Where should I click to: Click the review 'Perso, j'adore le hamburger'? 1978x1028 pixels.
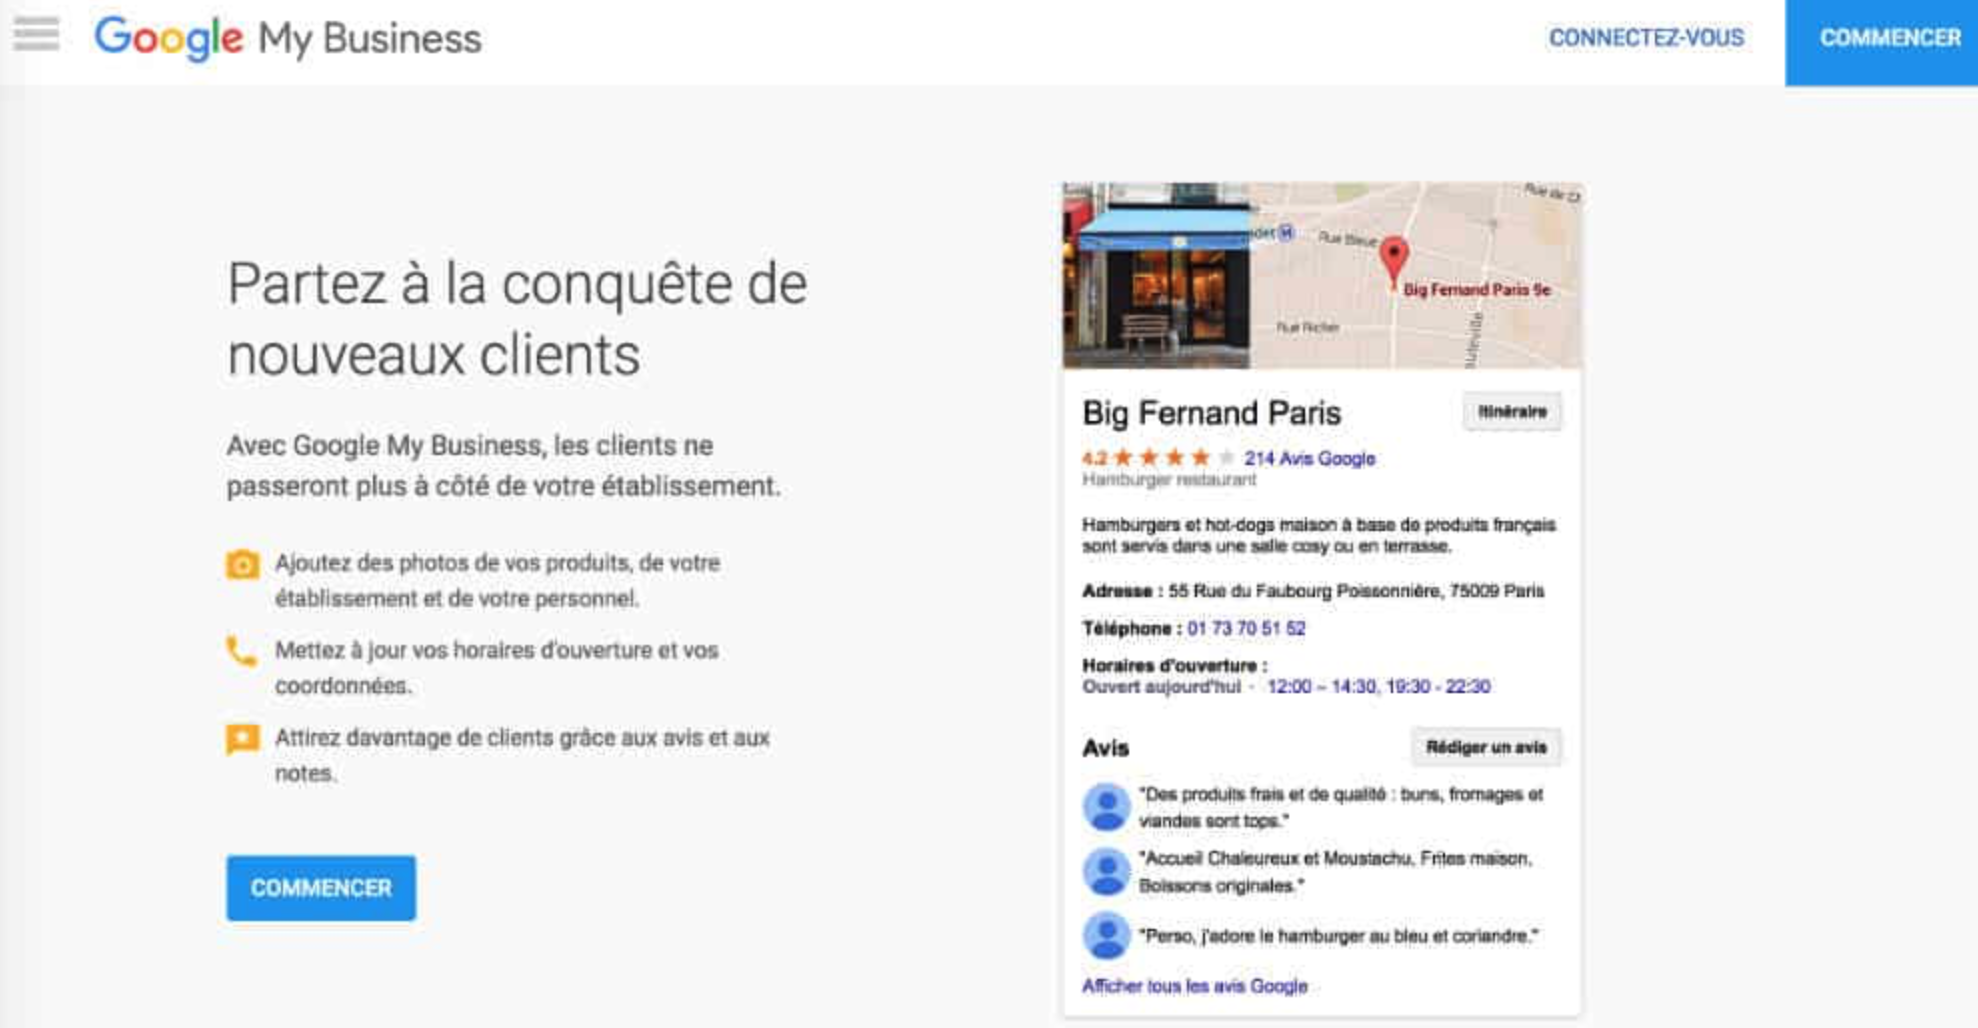coord(1338,936)
